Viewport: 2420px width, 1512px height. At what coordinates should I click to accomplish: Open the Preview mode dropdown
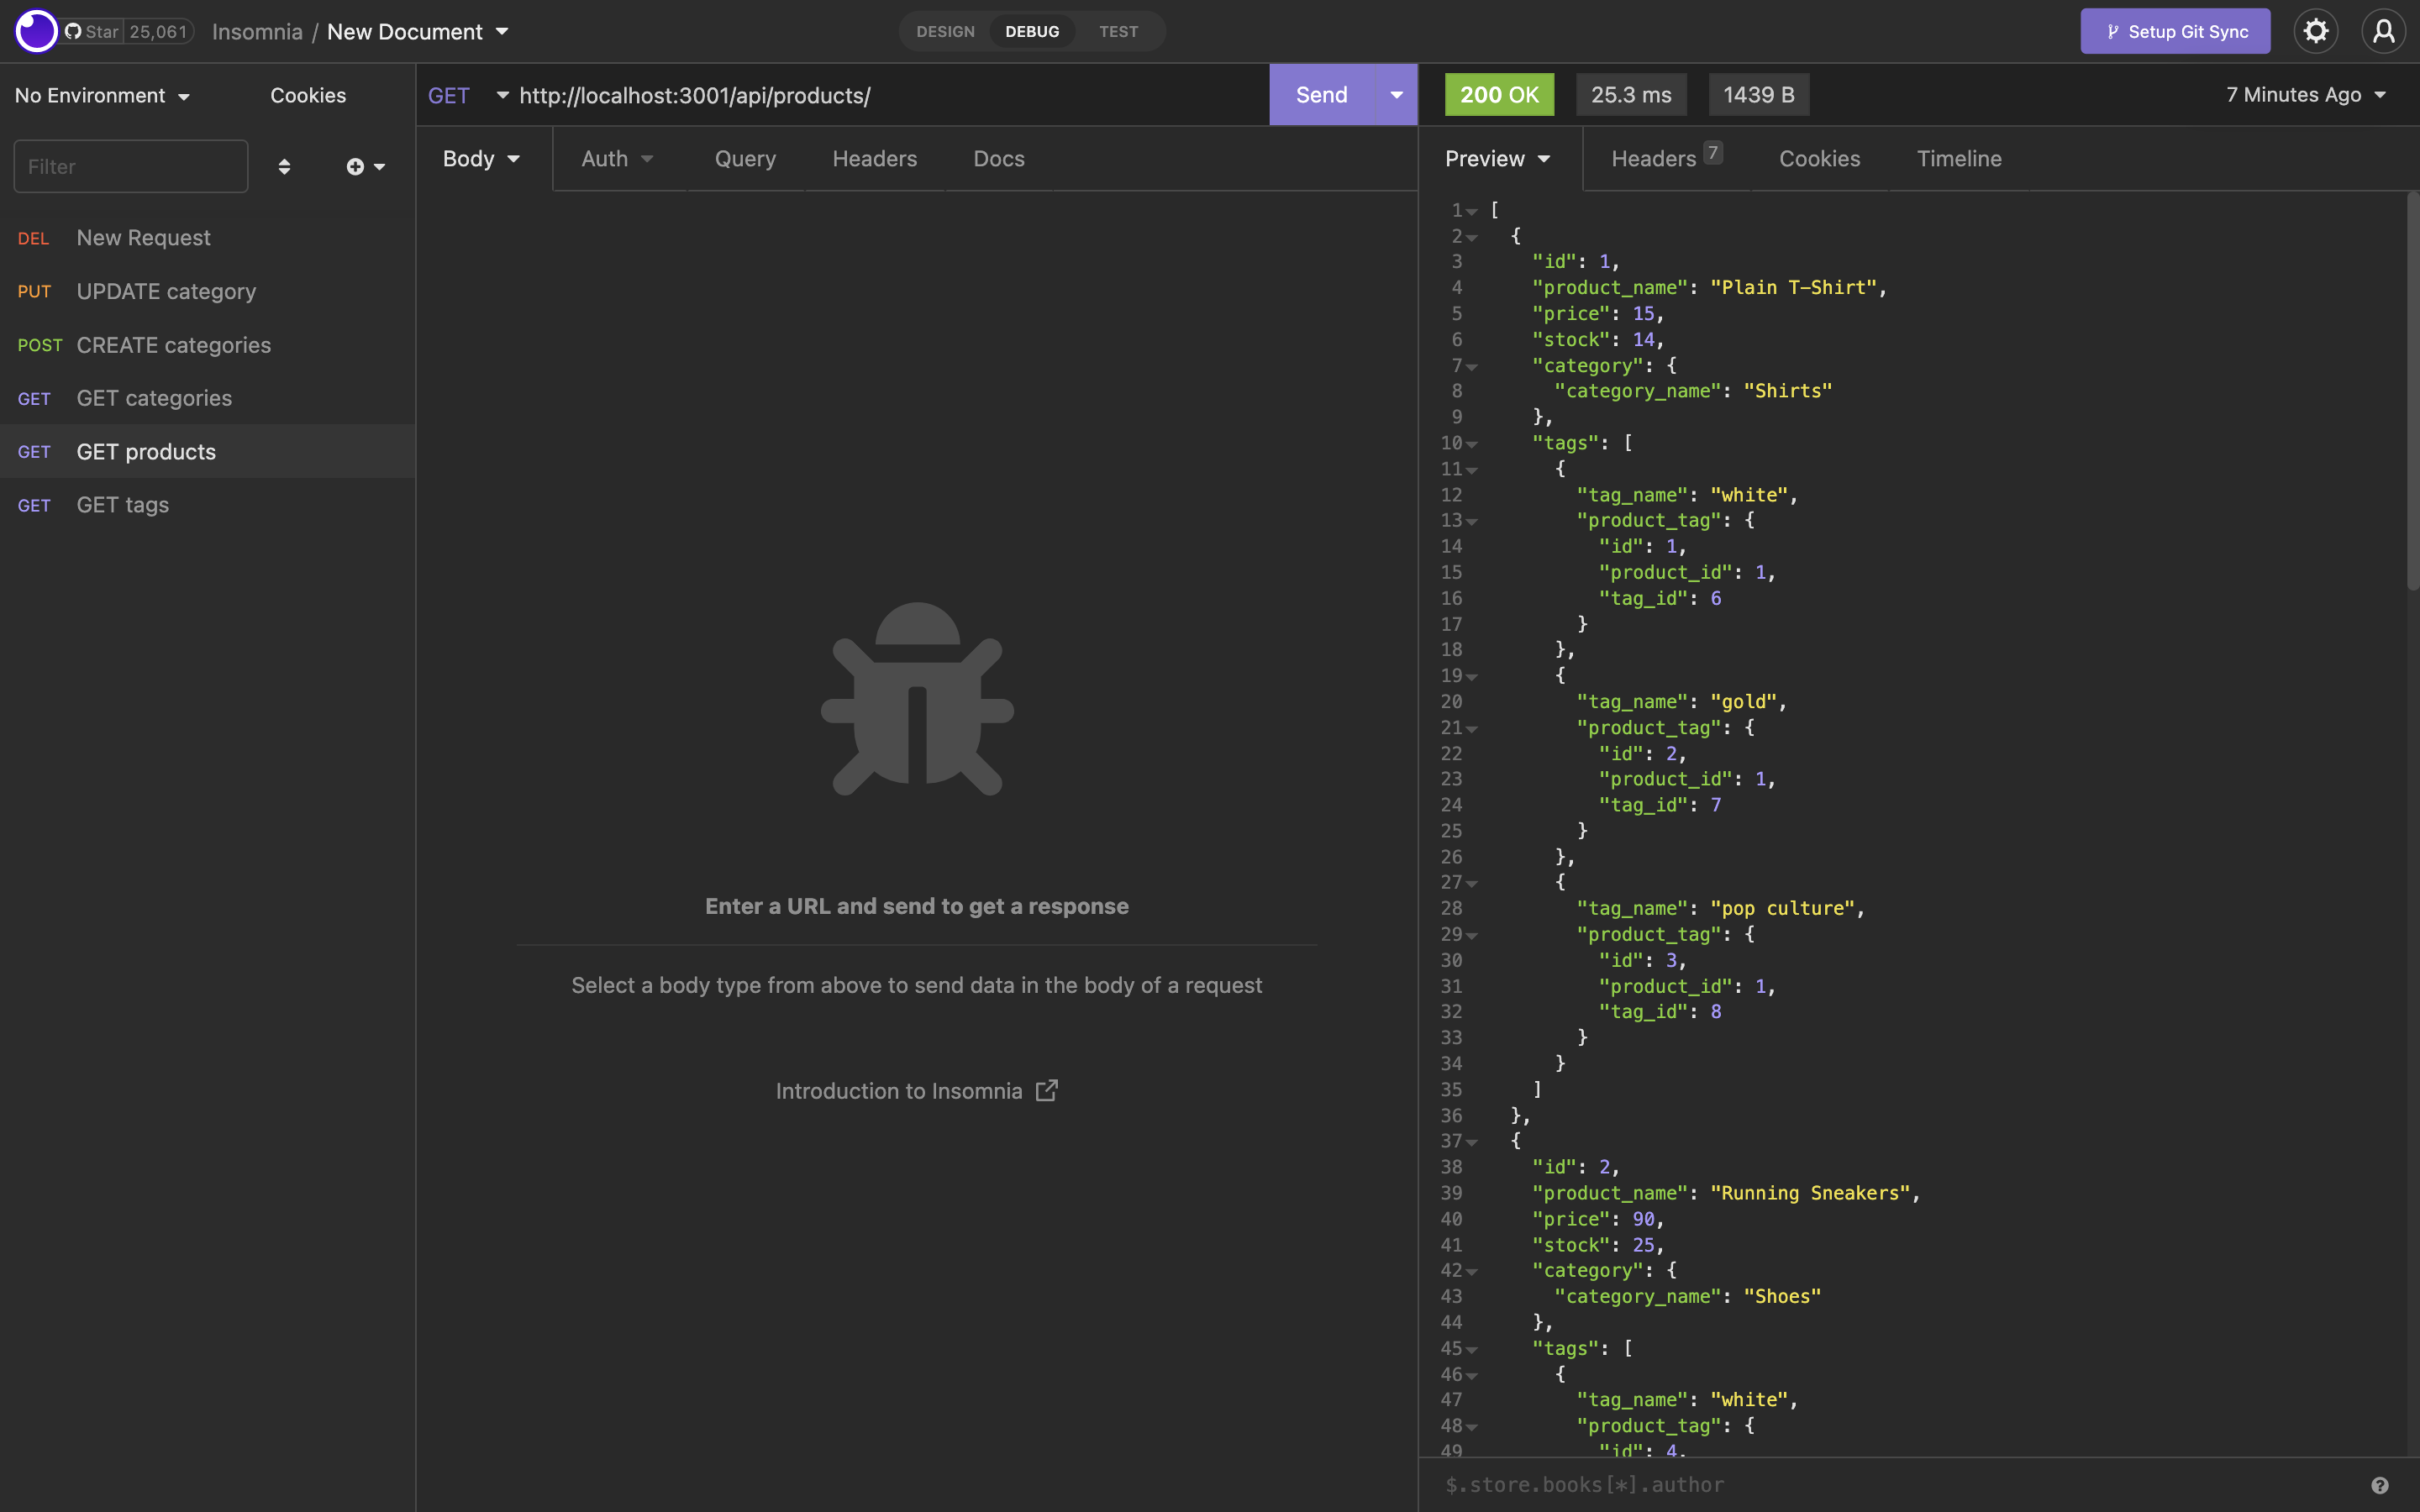pyautogui.click(x=1498, y=159)
